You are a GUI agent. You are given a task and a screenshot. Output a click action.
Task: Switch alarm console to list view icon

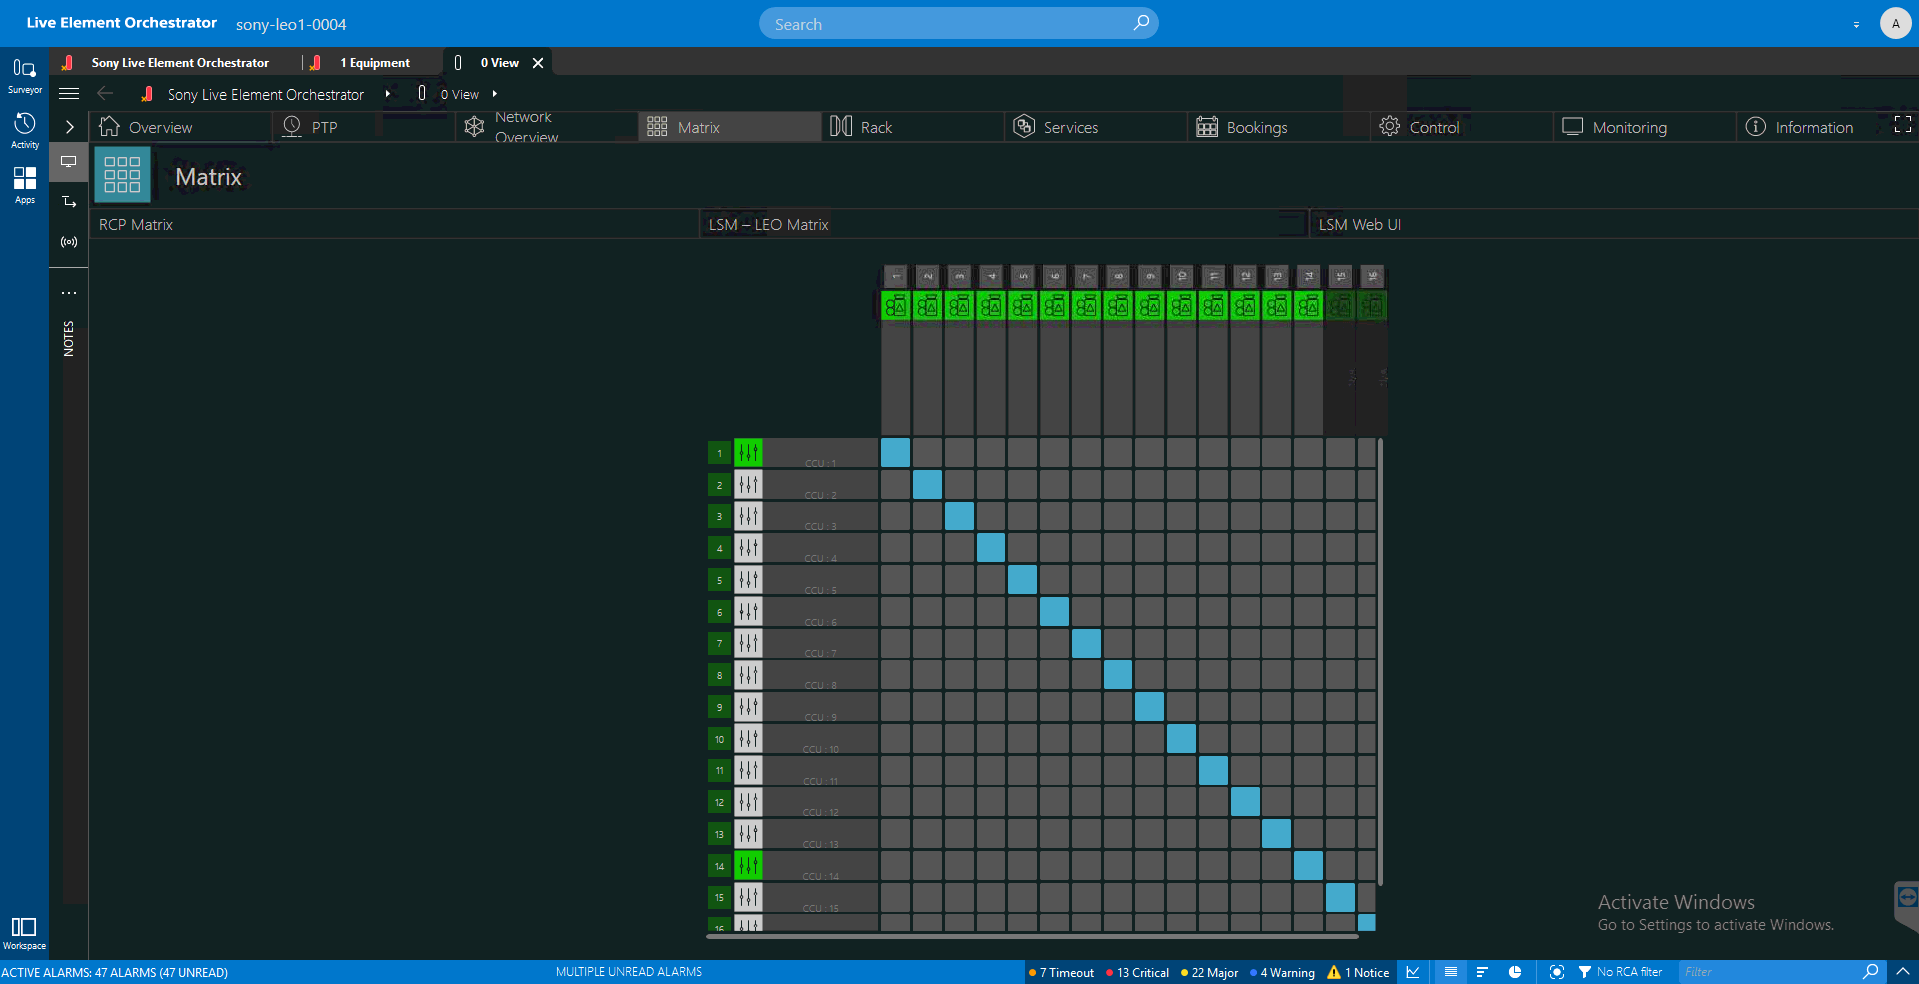1451,972
